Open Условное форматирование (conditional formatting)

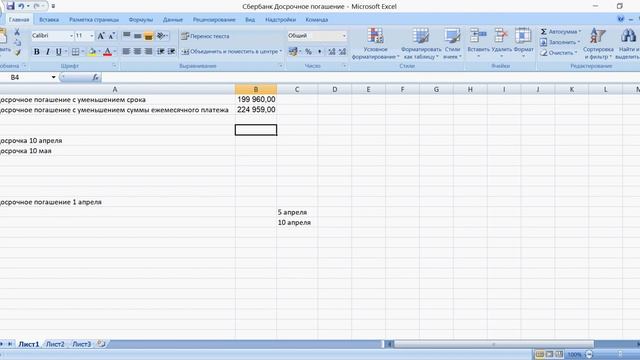click(376, 44)
